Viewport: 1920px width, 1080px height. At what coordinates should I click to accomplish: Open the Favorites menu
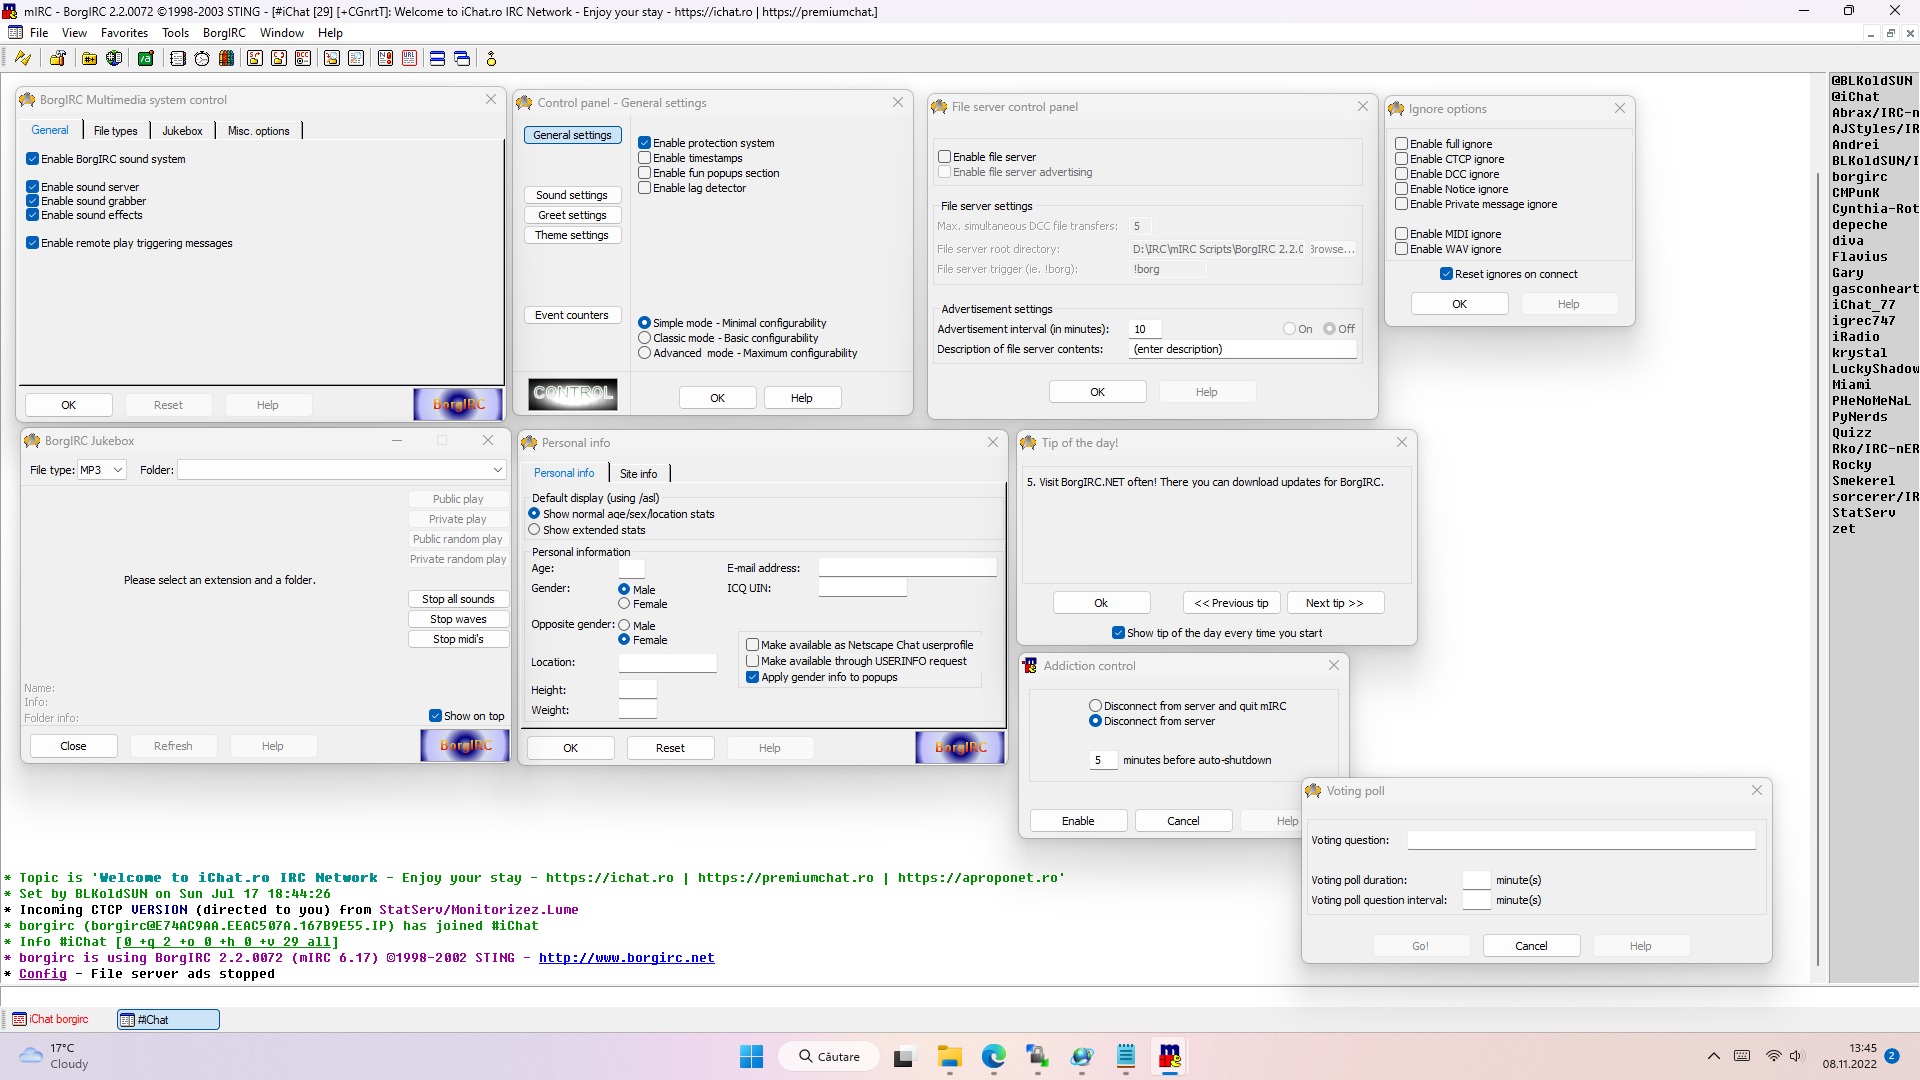point(124,33)
